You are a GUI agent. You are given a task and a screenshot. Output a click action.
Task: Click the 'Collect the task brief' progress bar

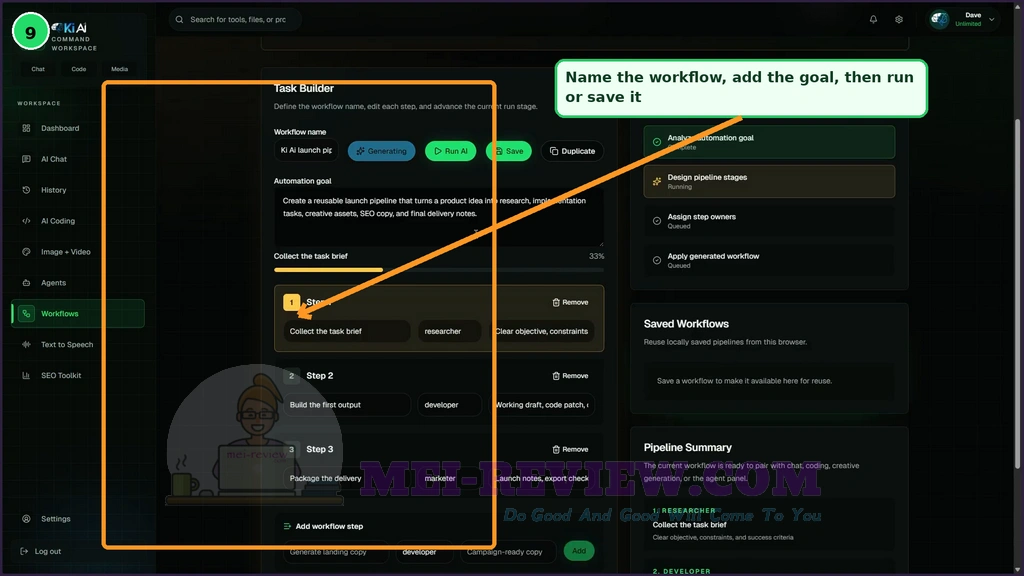click(x=439, y=270)
